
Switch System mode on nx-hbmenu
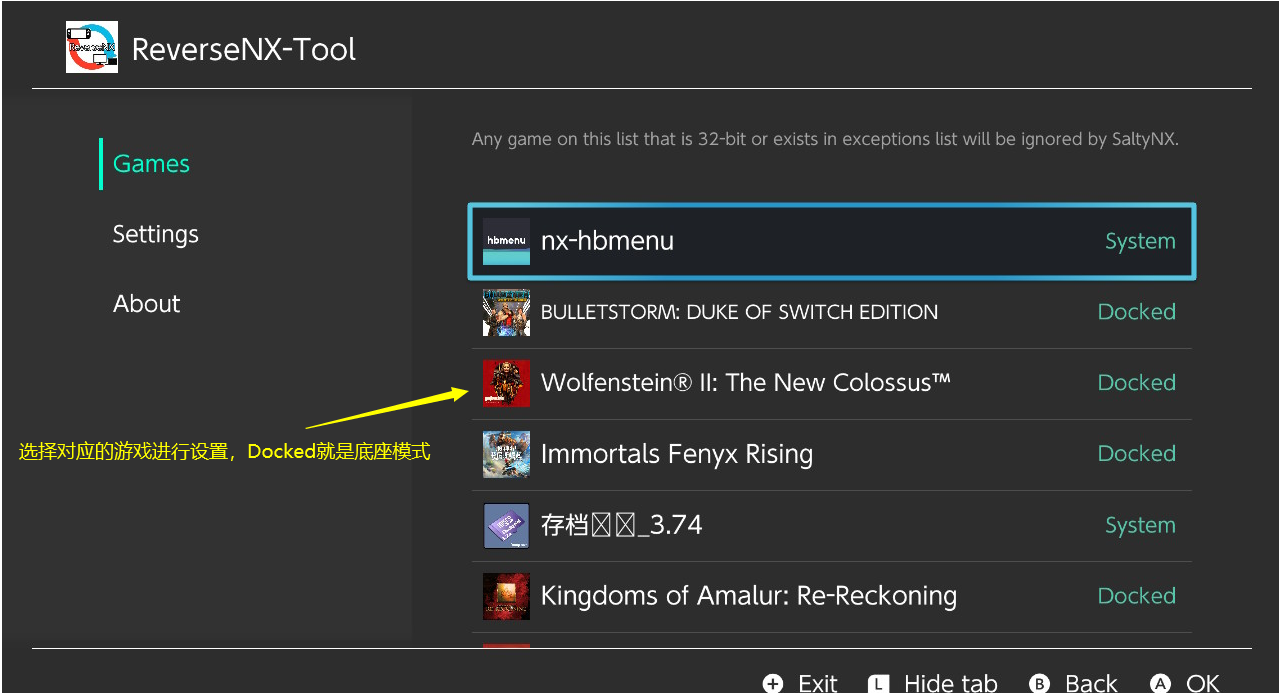point(1140,241)
